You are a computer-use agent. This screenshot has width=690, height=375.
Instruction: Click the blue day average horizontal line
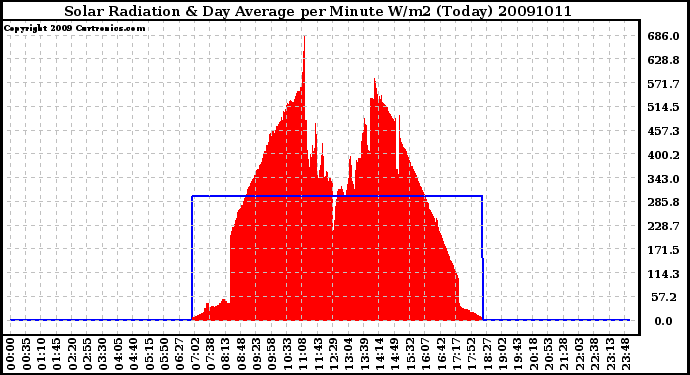[337, 196]
